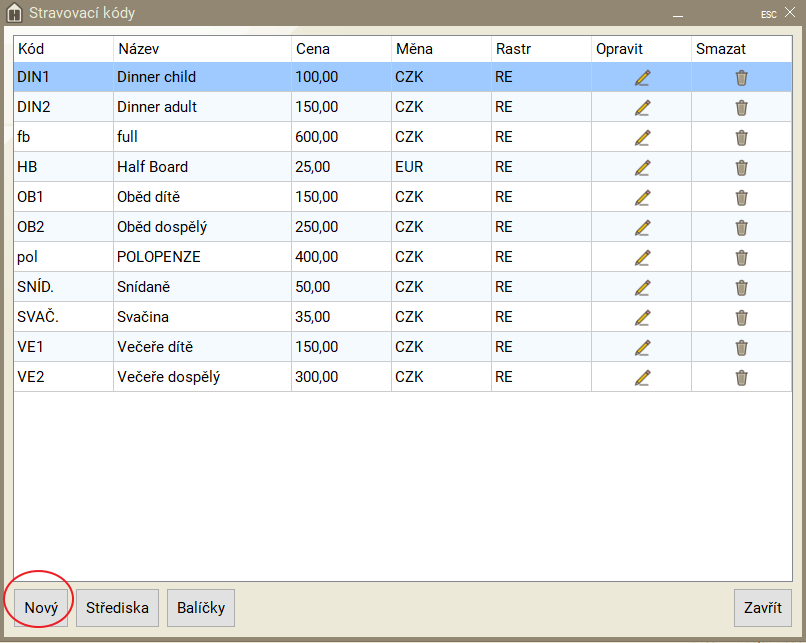806x643 pixels.
Task: Select the Název column header
Action: point(202,49)
